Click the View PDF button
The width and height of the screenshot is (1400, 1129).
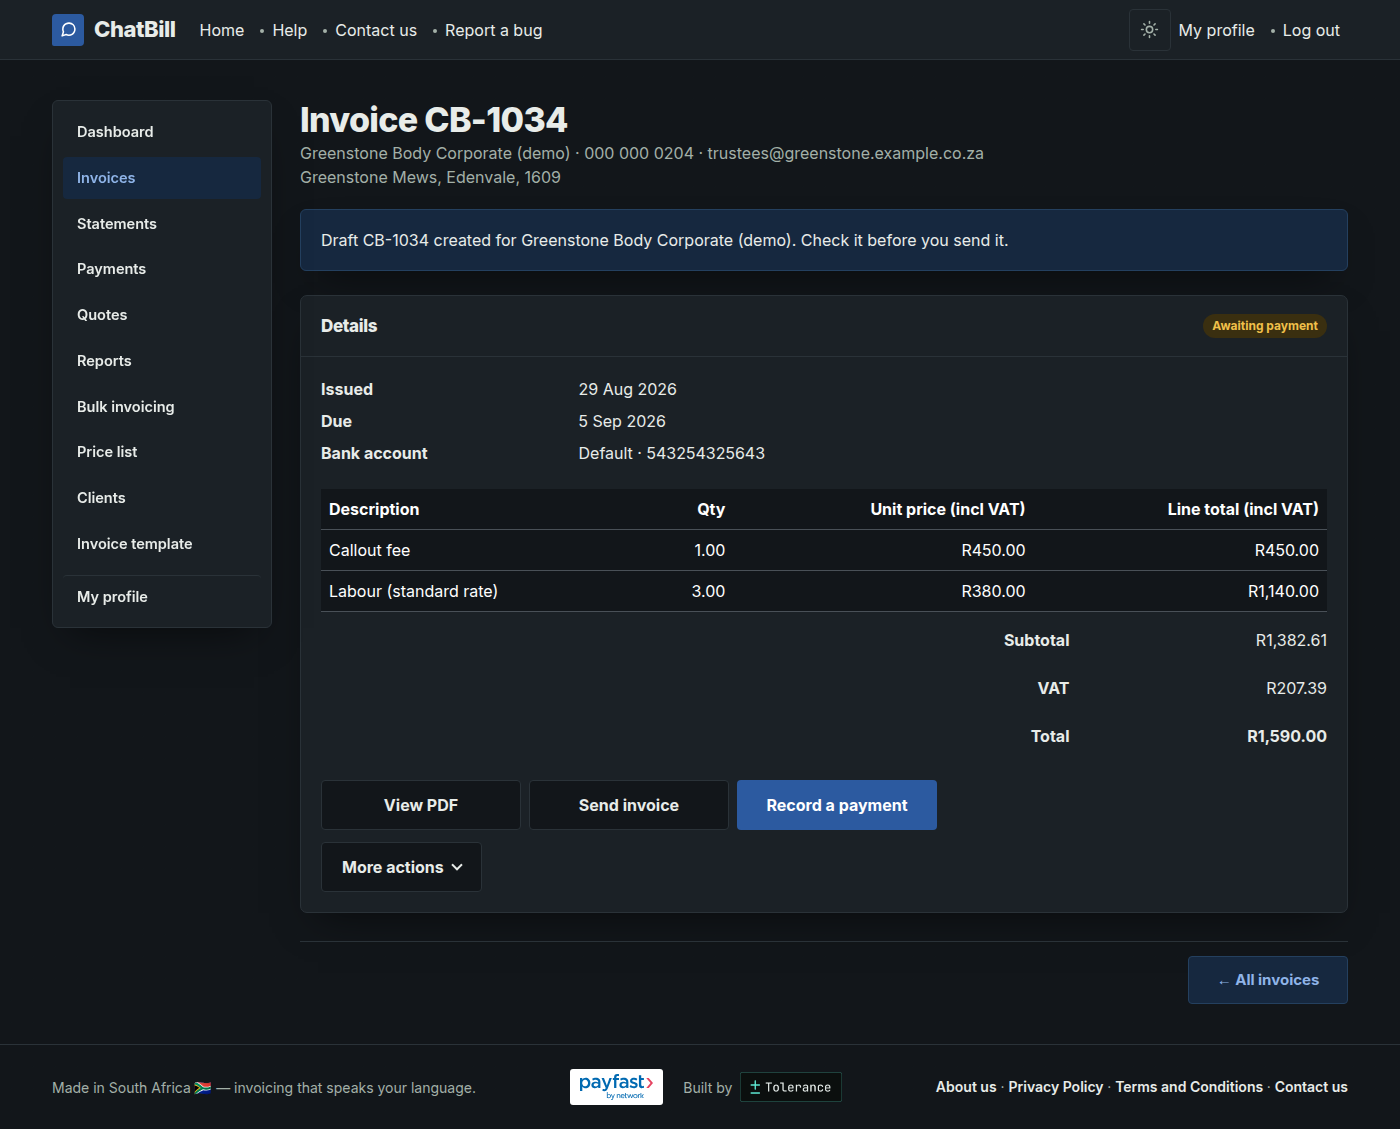click(x=421, y=805)
